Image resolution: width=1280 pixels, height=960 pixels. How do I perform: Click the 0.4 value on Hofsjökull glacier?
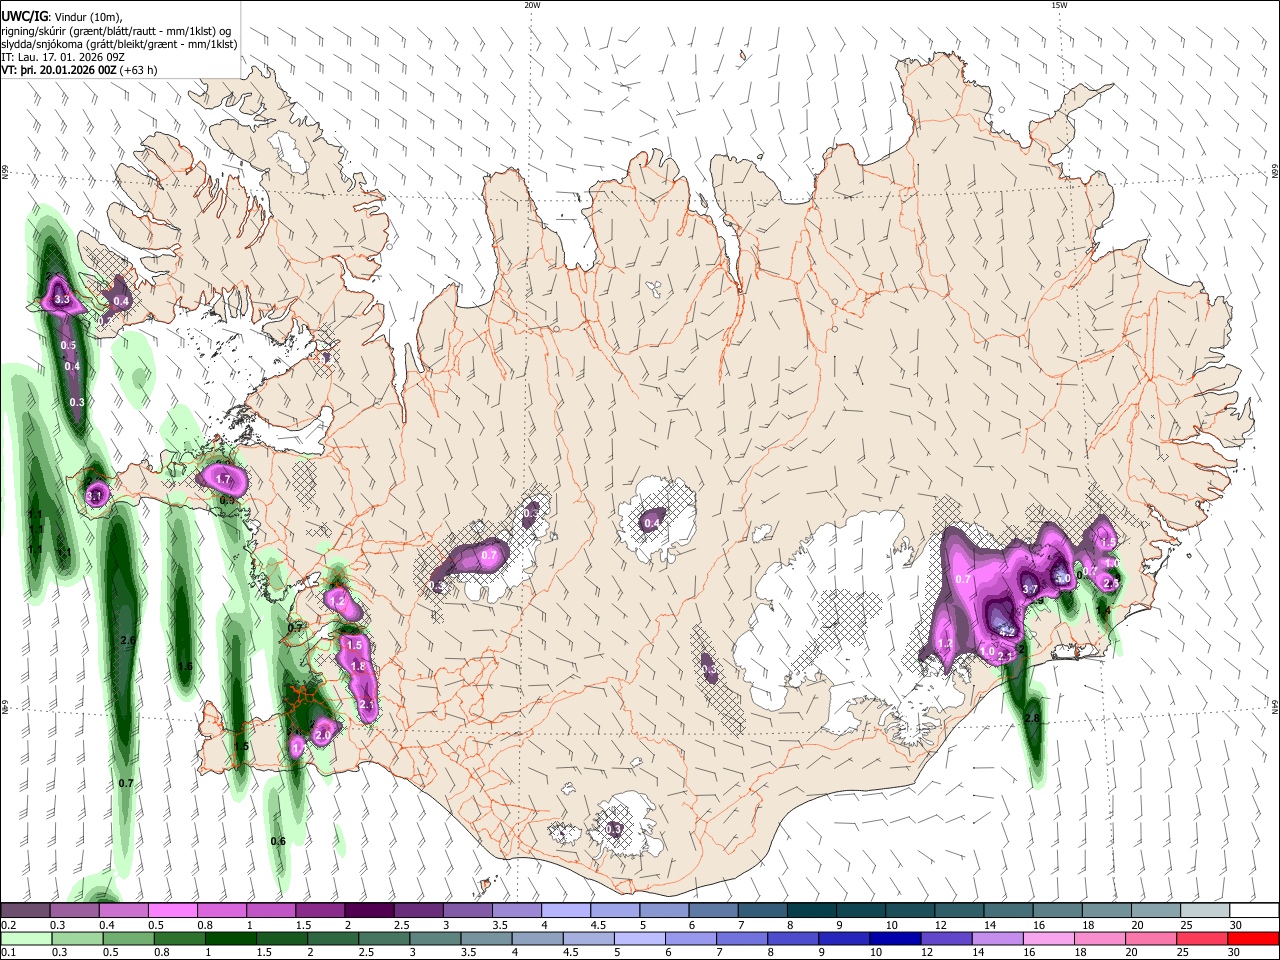(653, 523)
